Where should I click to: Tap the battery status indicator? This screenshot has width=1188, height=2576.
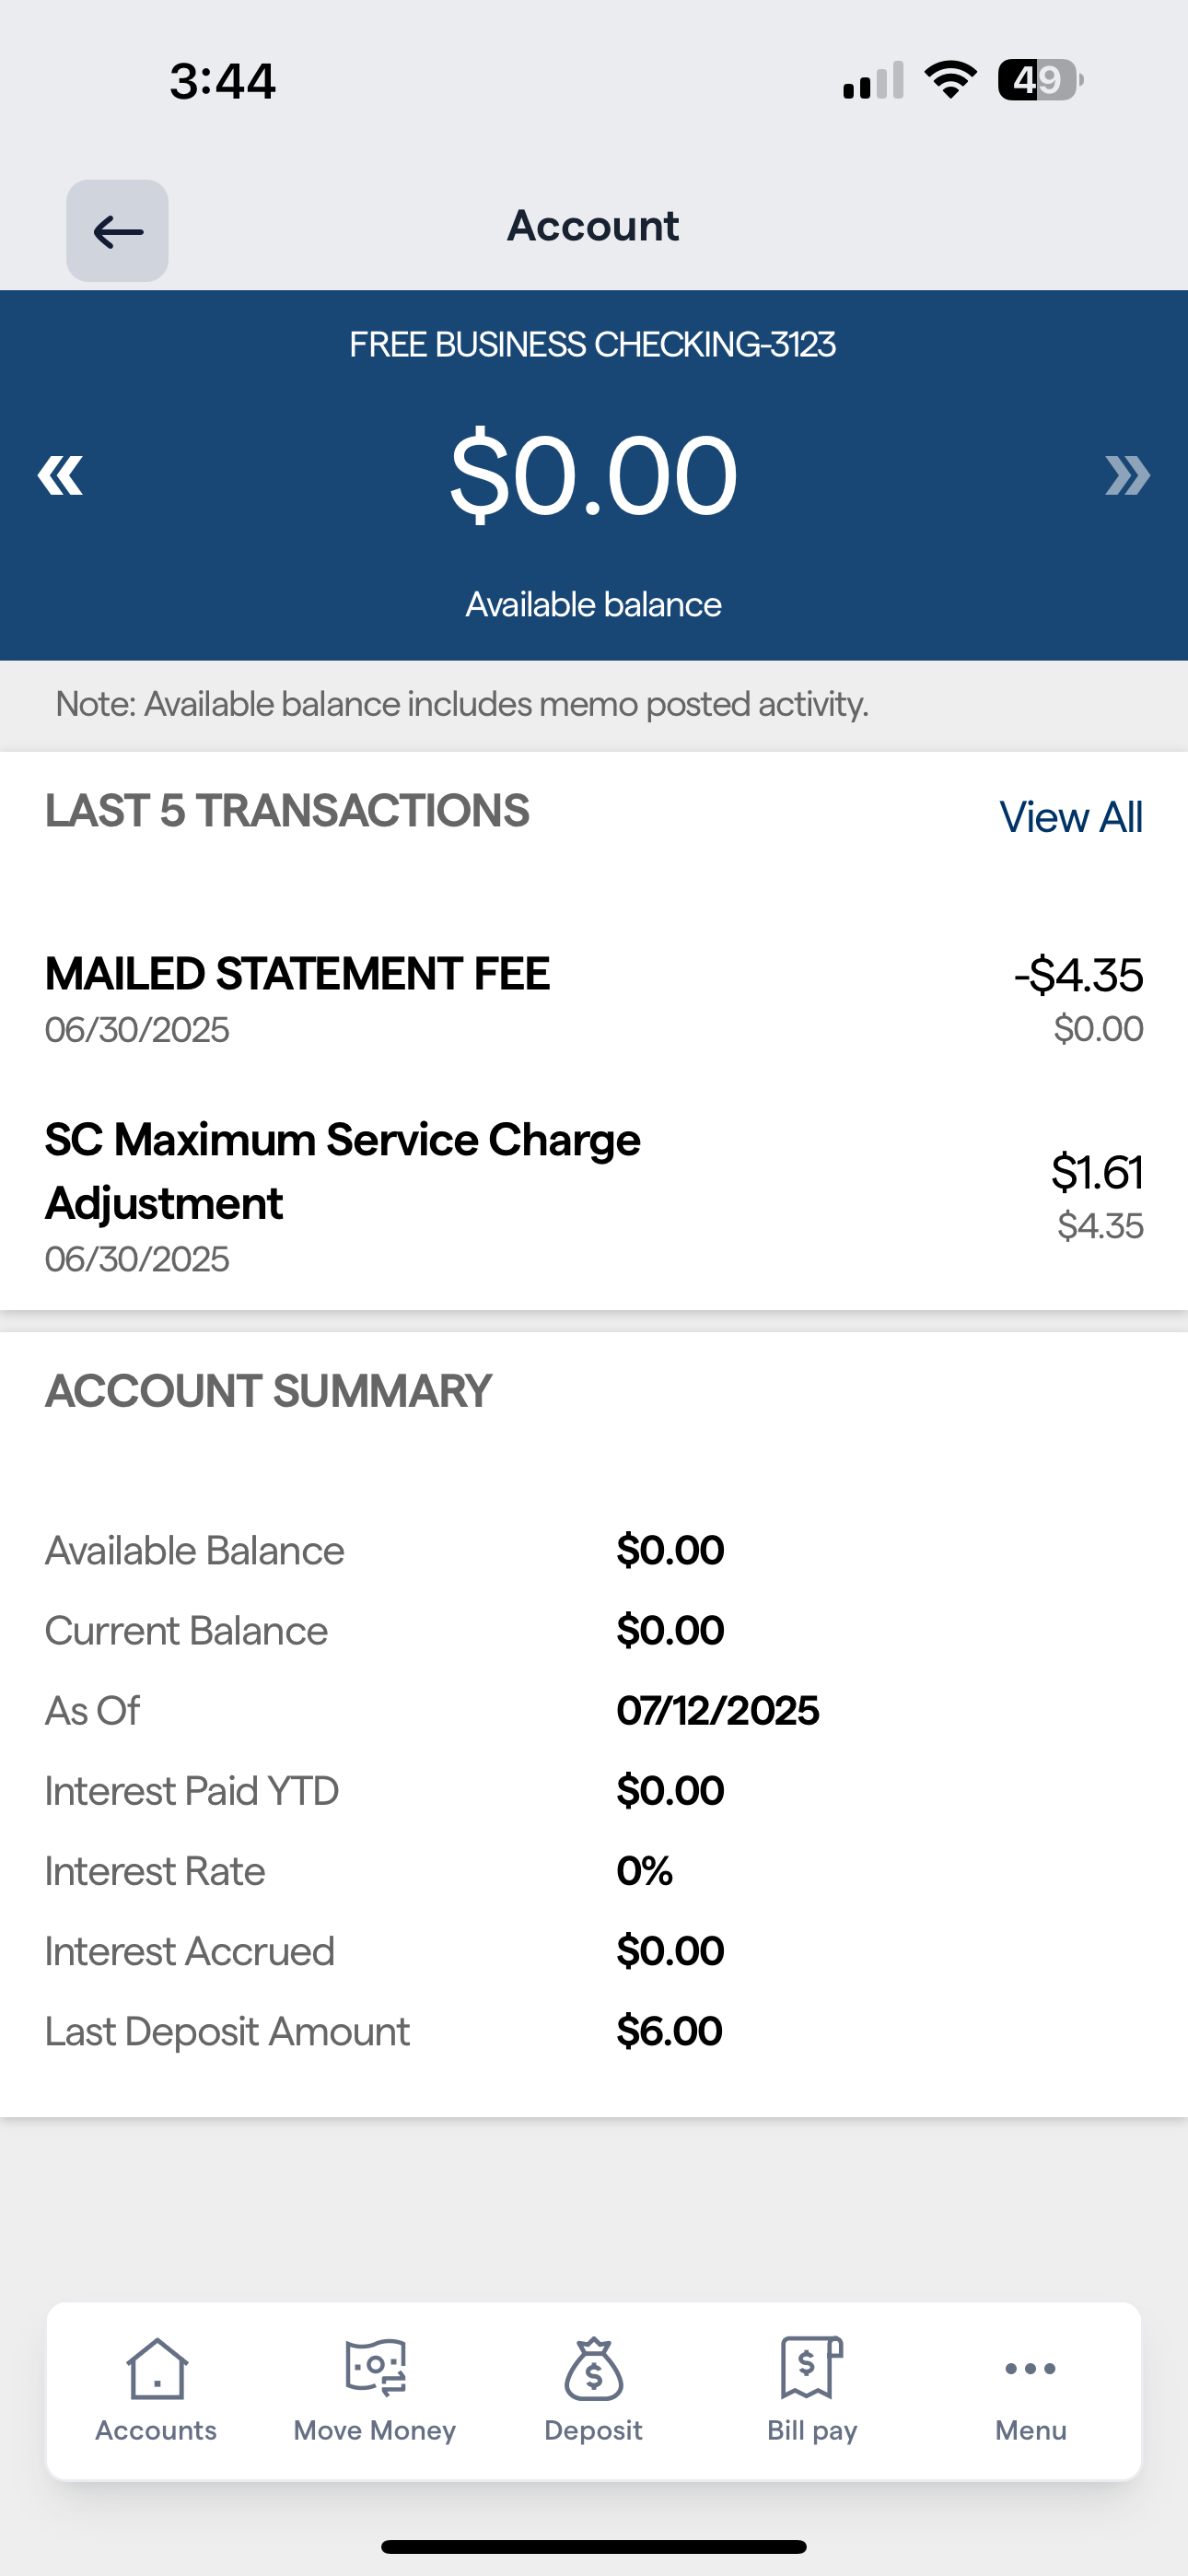tap(1040, 80)
